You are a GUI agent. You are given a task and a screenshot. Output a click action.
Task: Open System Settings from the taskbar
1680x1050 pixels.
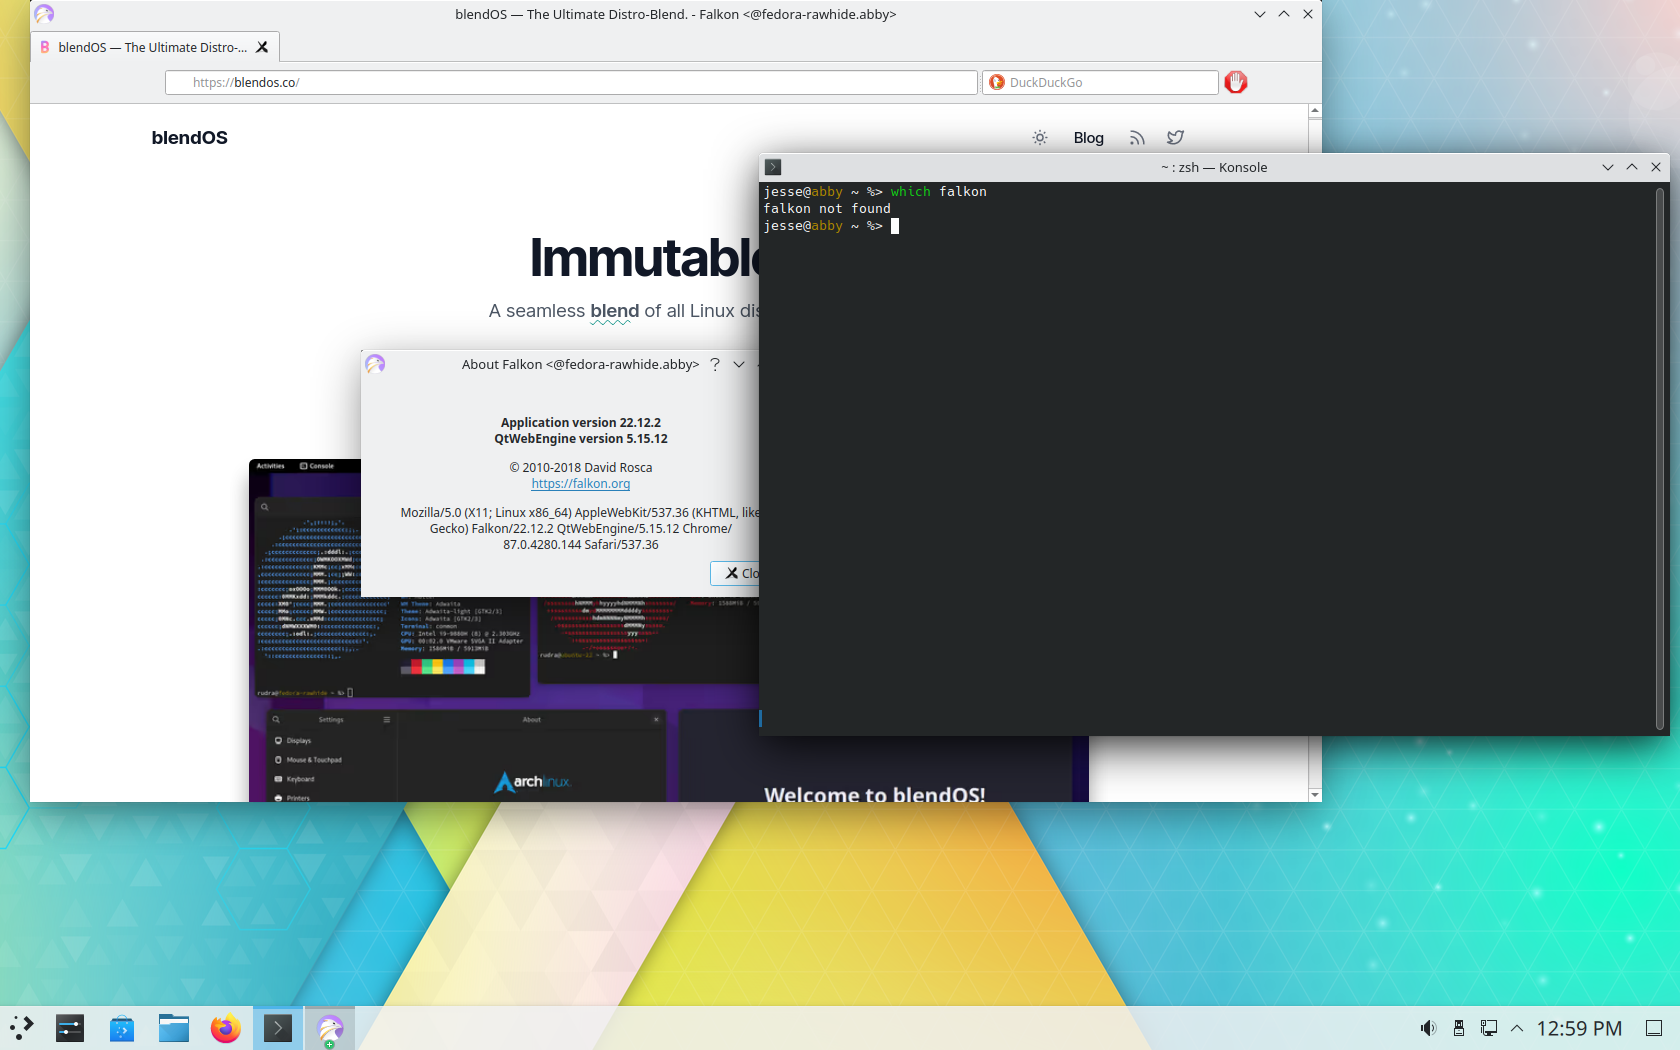(70, 1027)
